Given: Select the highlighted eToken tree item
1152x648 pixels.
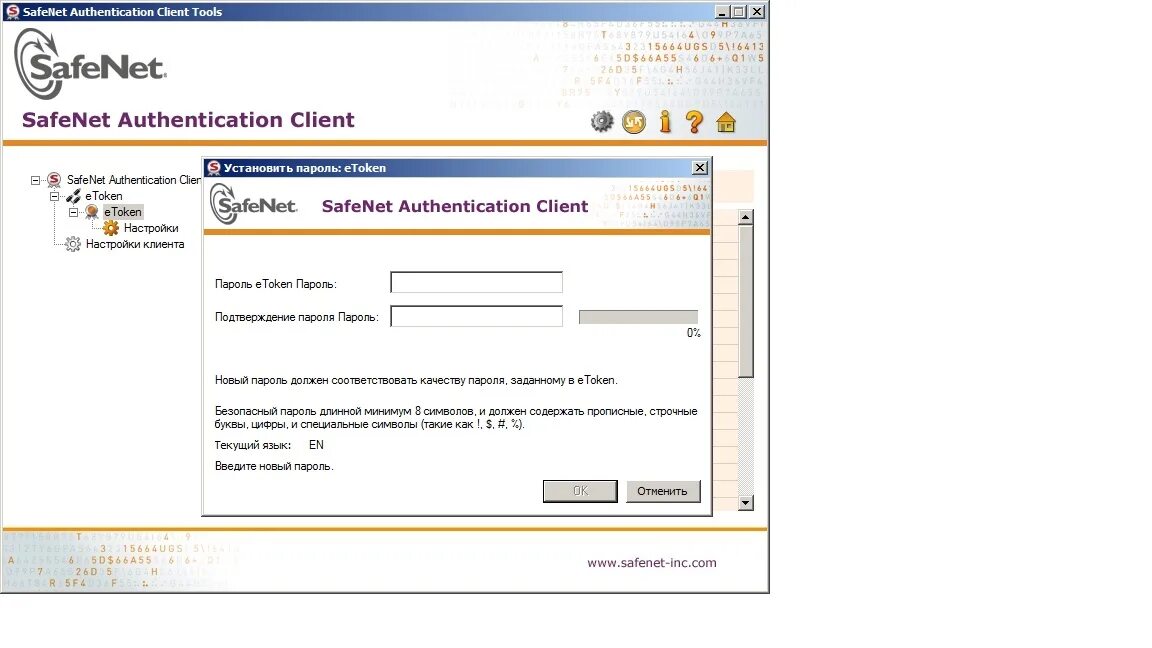Looking at the screenshot, I should click(x=123, y=212).
